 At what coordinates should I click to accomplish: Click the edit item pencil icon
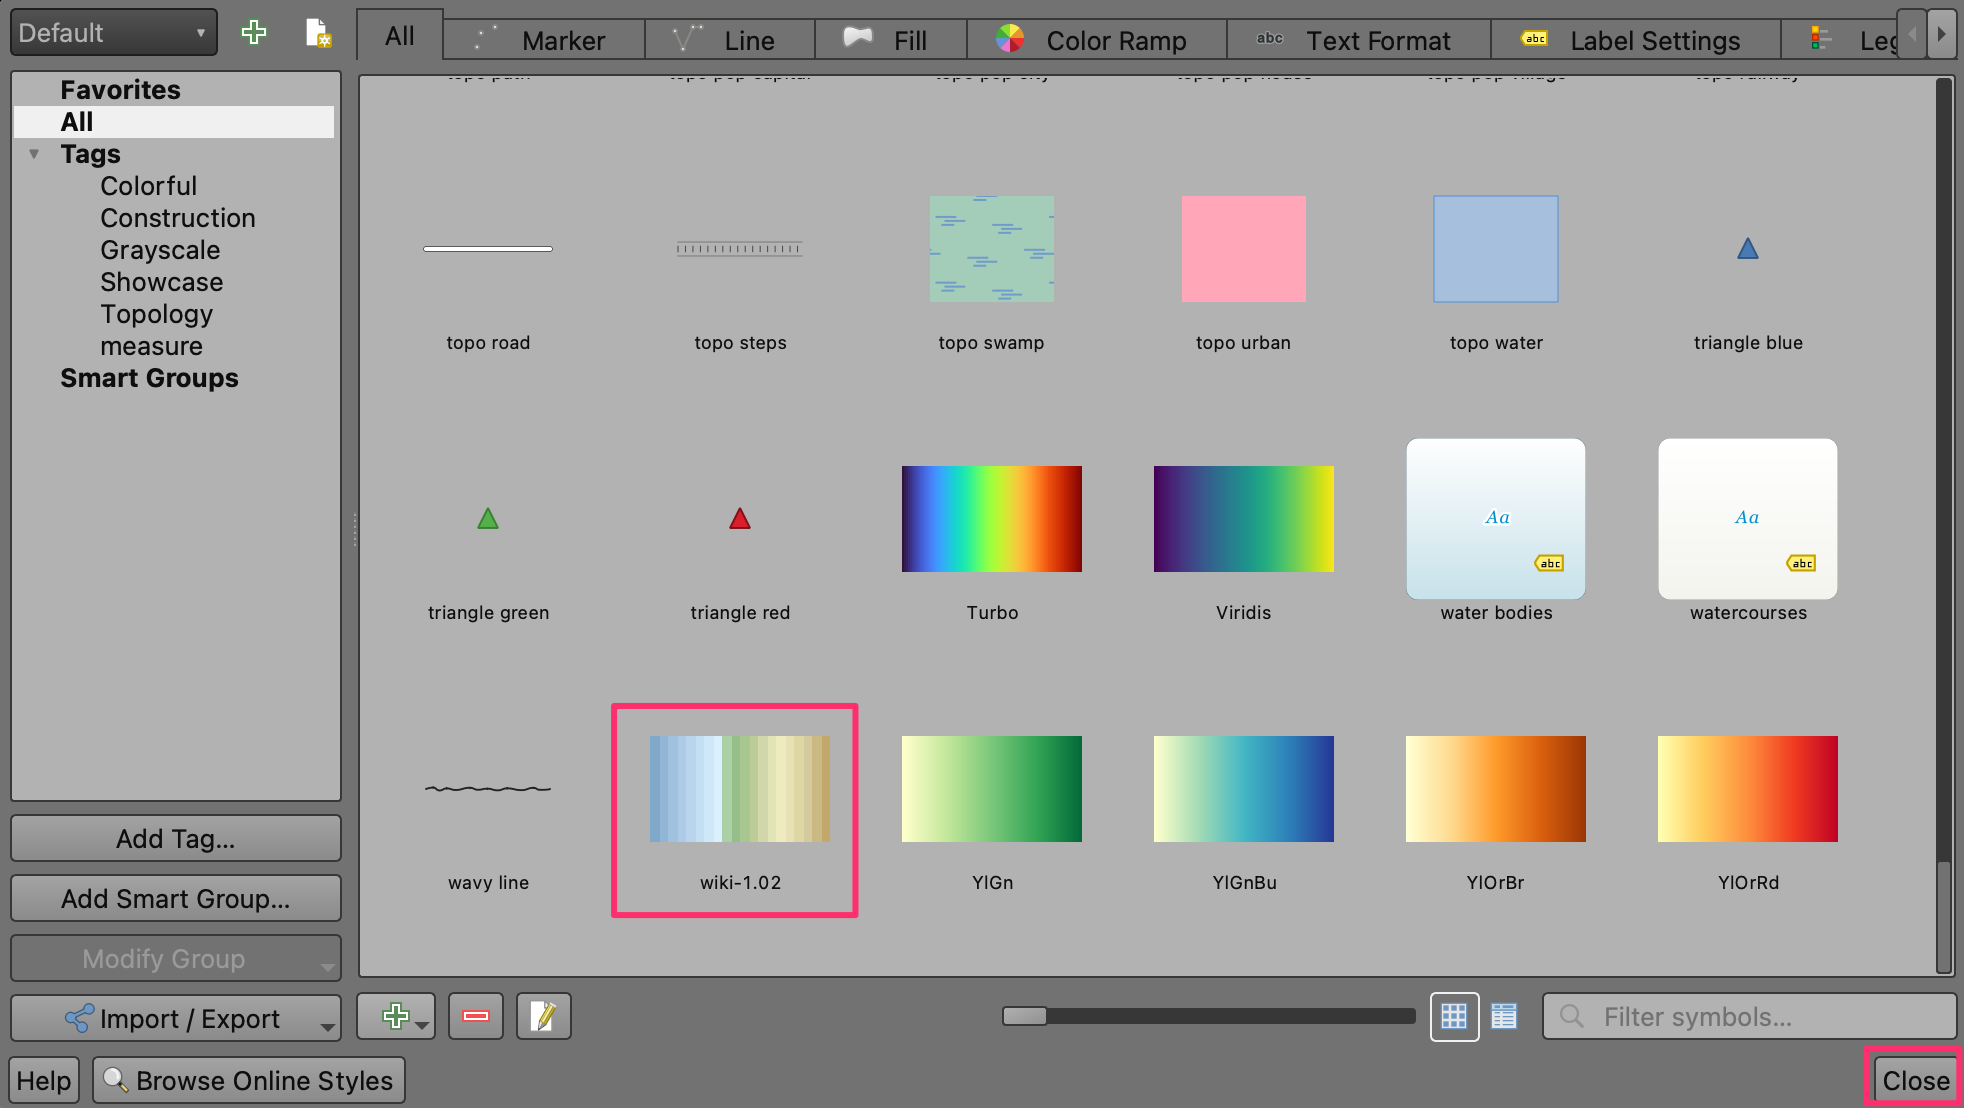tap(543, 1016)
